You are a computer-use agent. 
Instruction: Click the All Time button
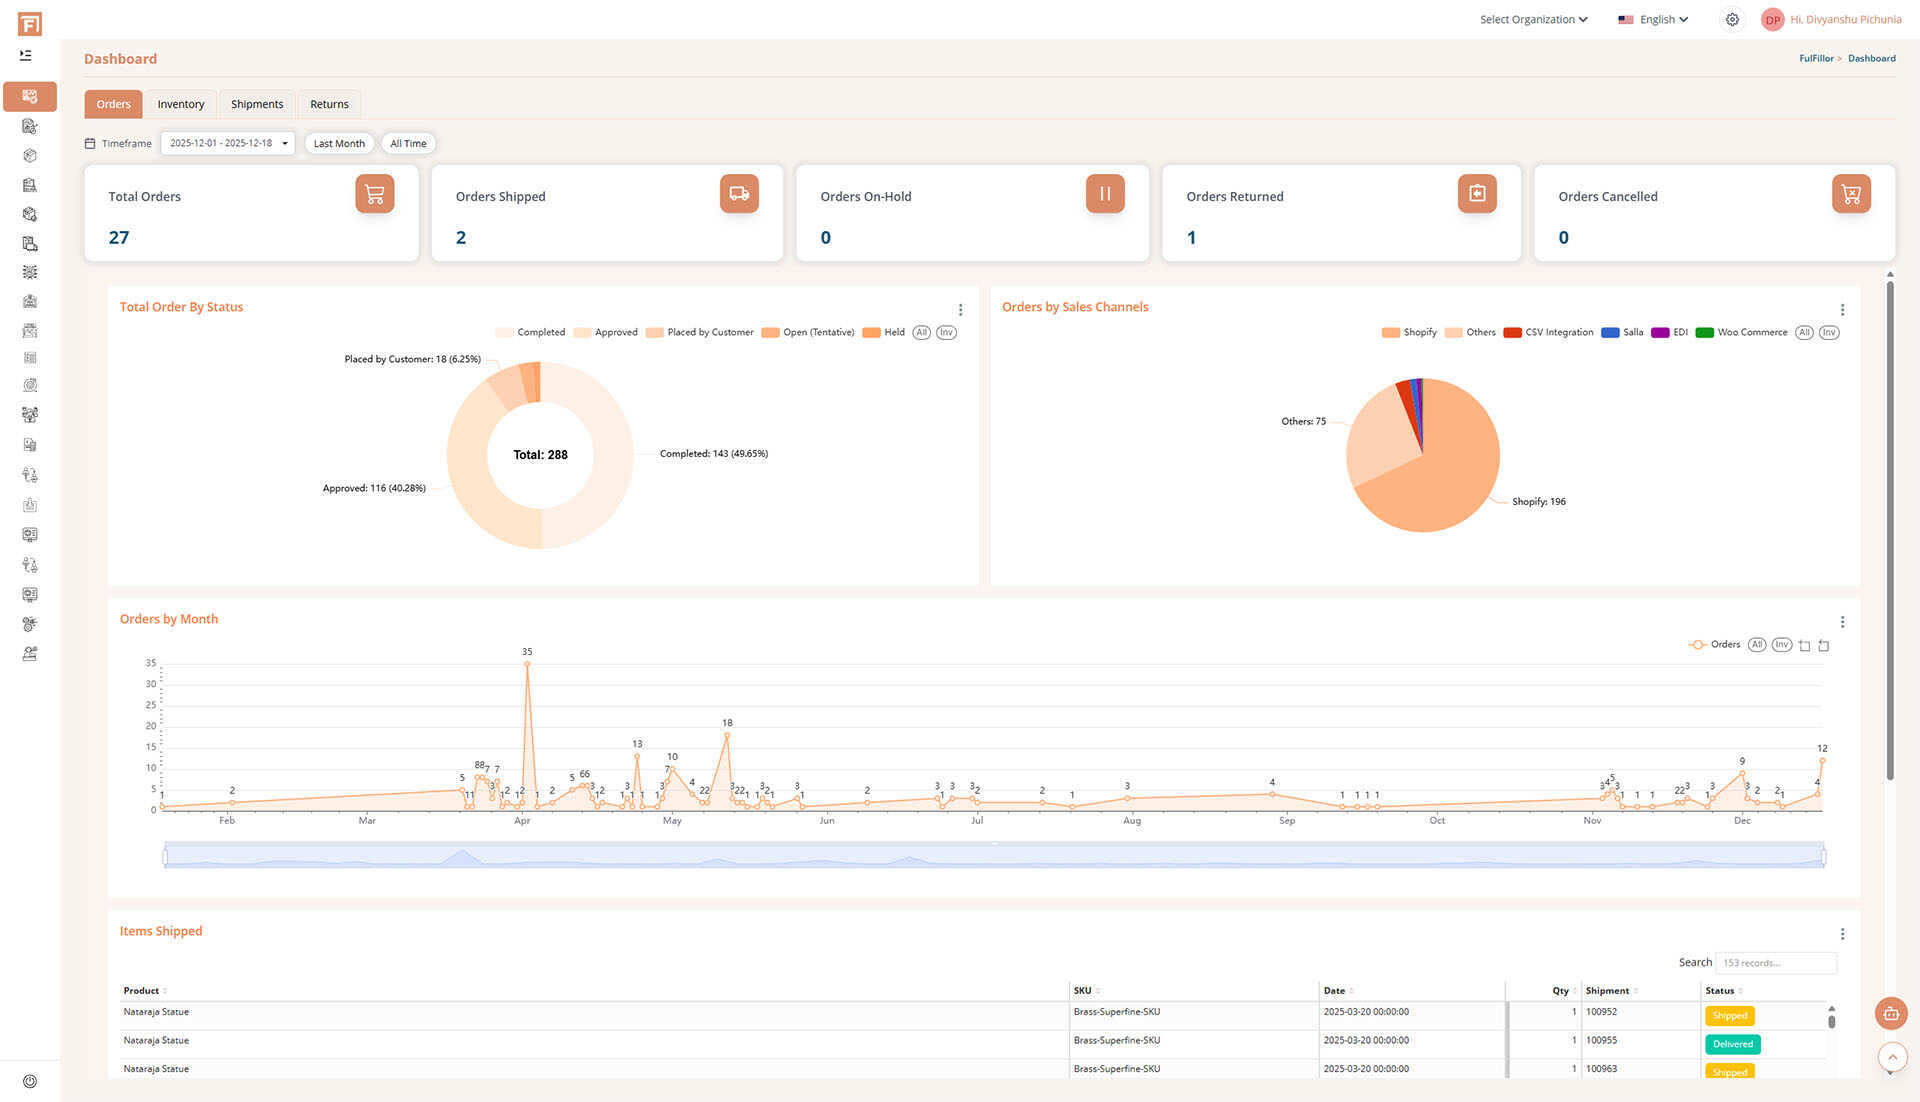[408, 144]
